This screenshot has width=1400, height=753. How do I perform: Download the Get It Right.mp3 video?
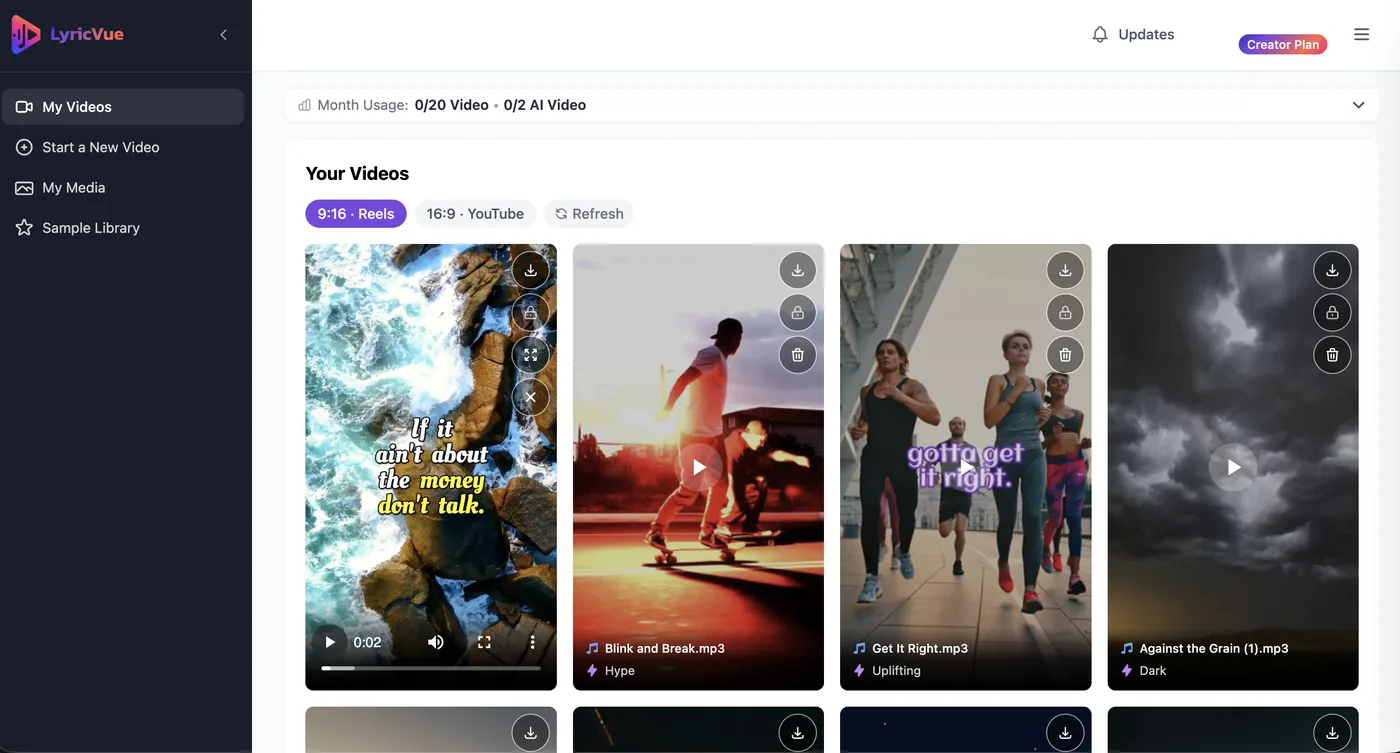point(1065,270)
